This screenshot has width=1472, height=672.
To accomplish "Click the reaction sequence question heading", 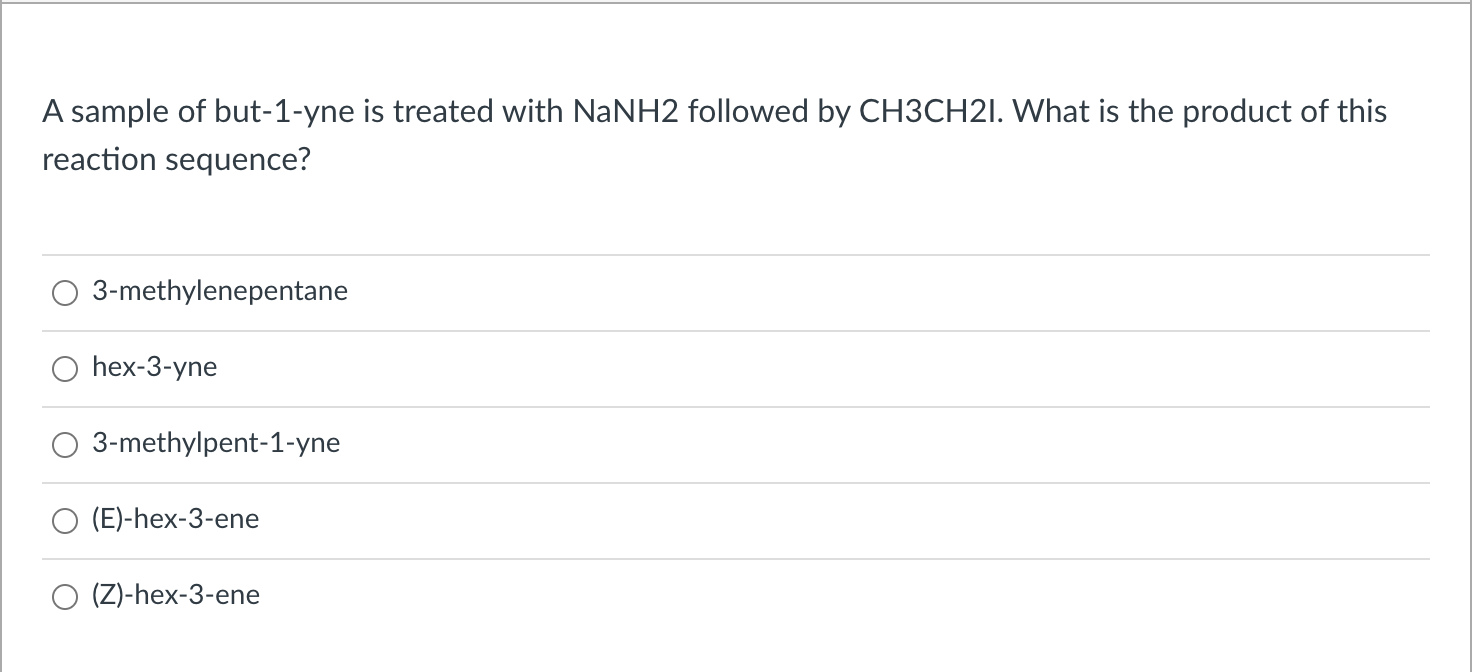I will (713, 135).
